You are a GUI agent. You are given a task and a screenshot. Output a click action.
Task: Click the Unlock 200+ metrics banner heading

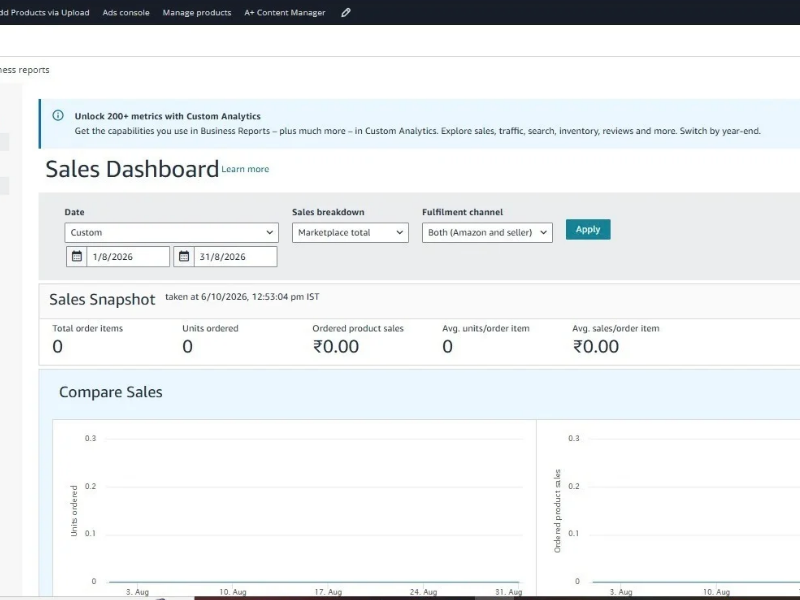point(167,116)
